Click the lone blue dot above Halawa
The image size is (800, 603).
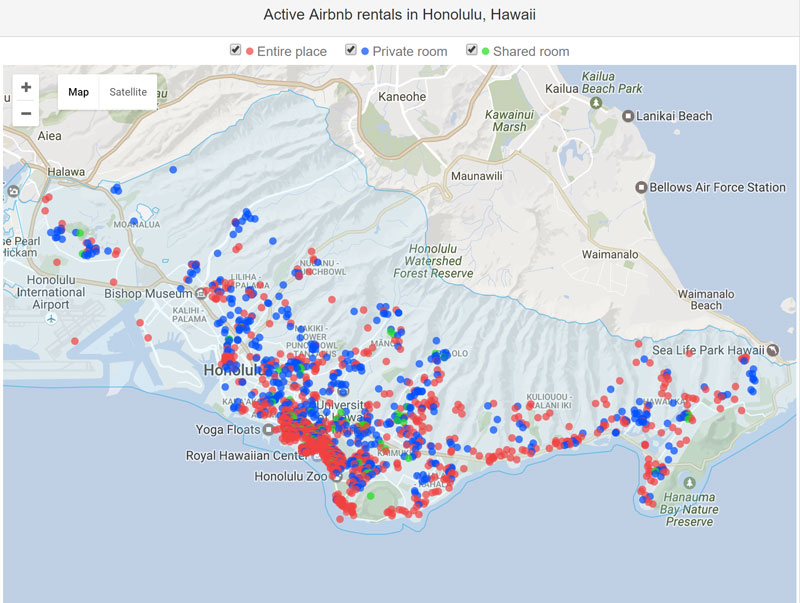pyautogui.click(x=173, y=170)
